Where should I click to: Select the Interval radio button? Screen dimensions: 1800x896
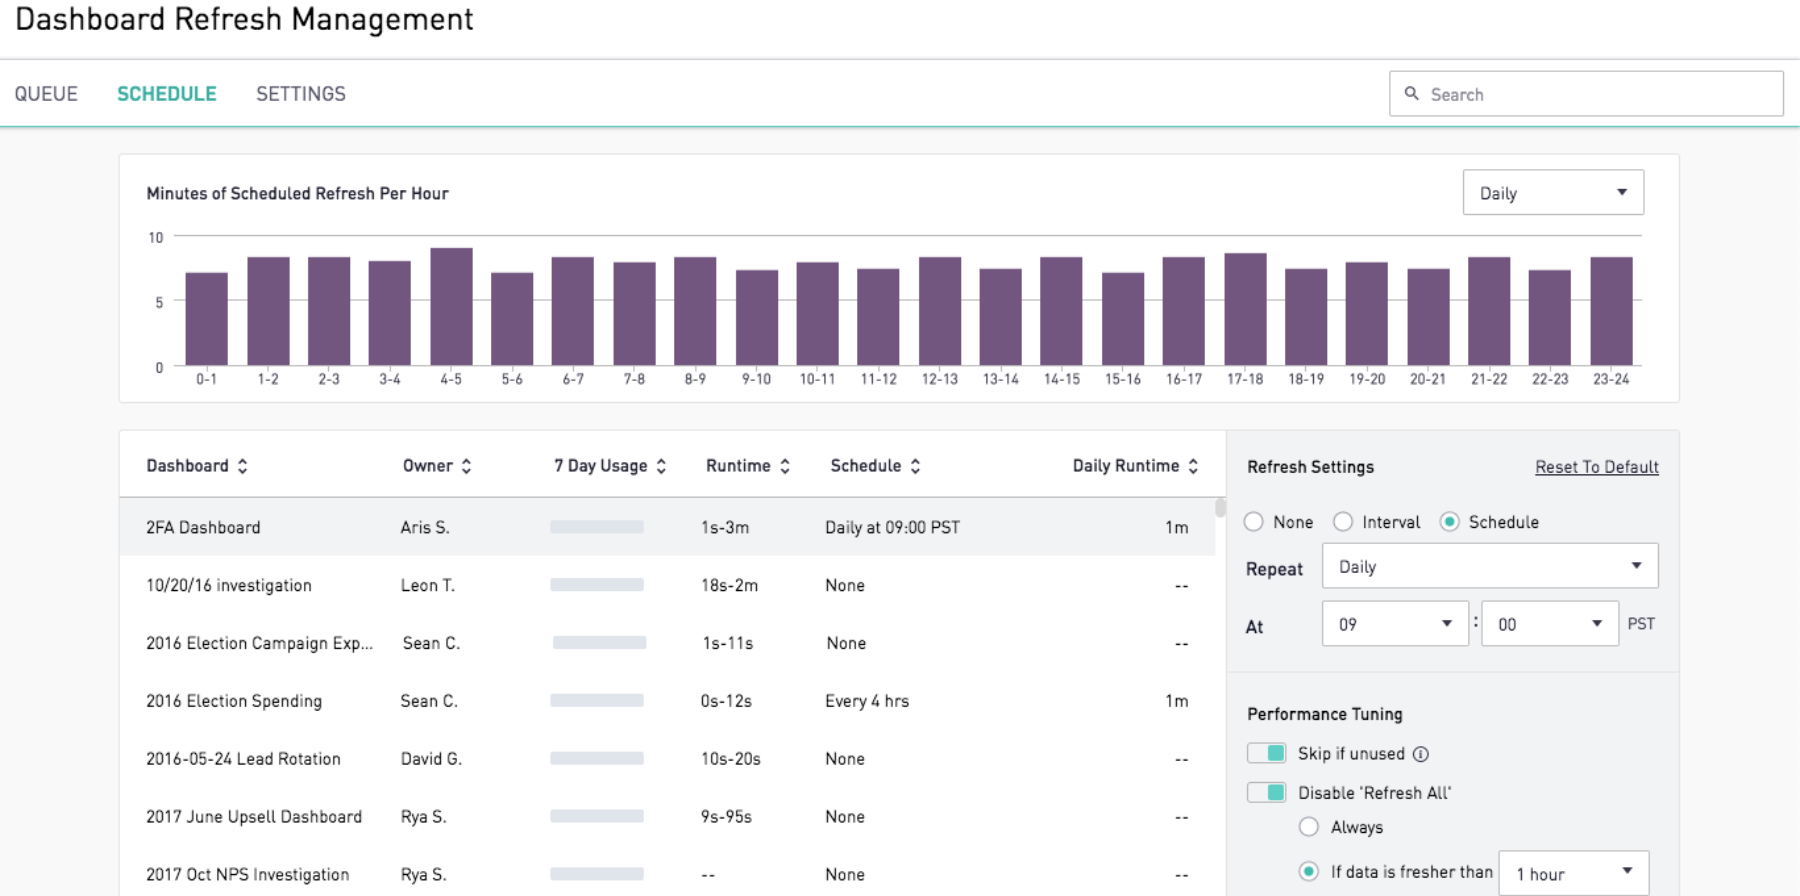1343,522
